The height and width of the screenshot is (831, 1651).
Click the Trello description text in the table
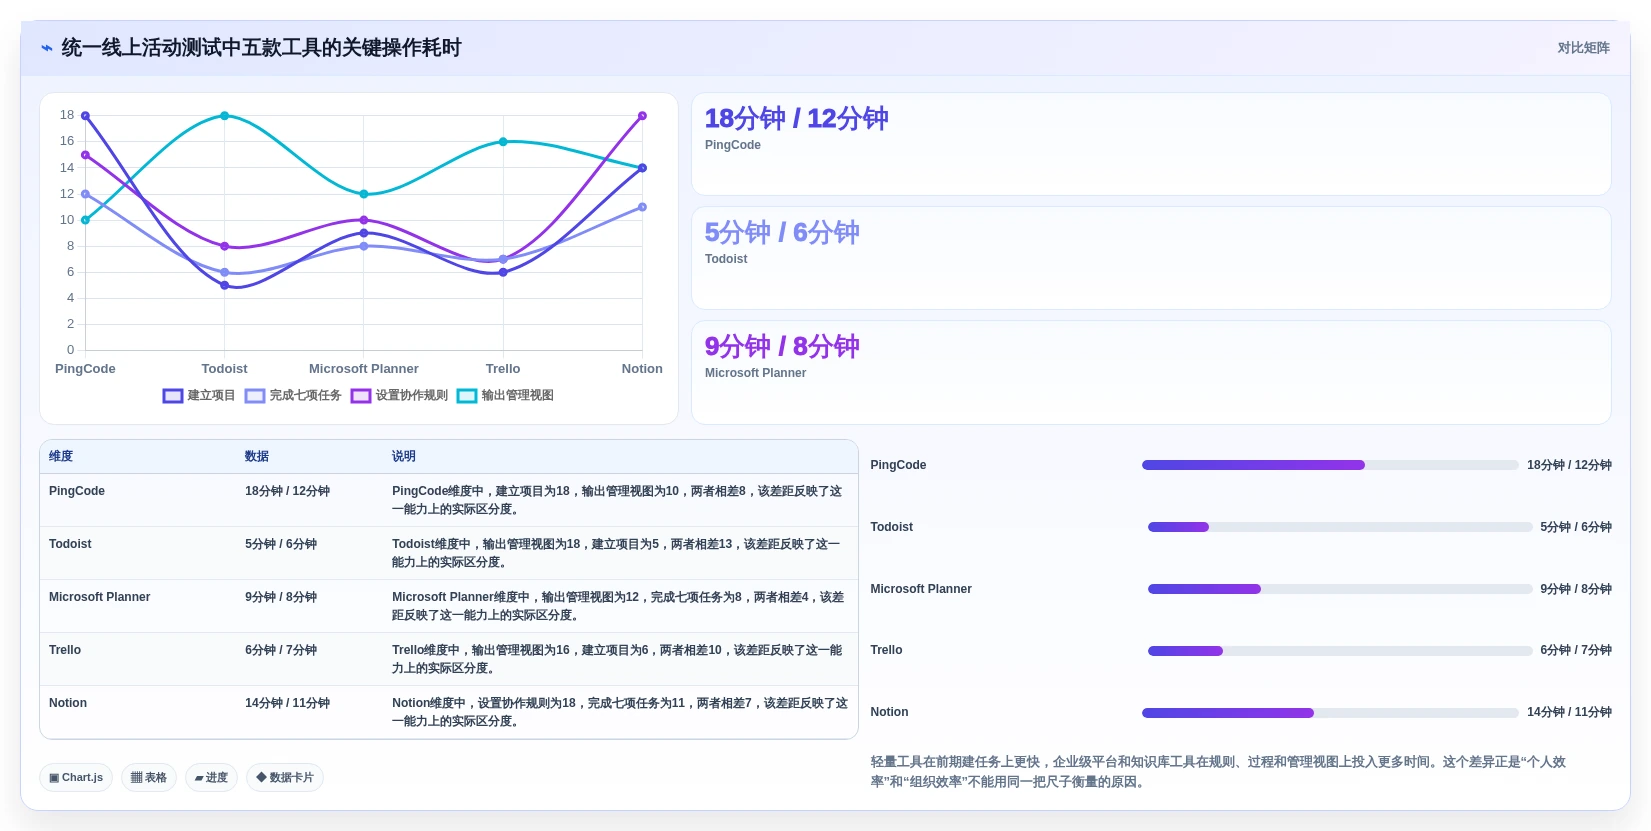tap(618, 659)
